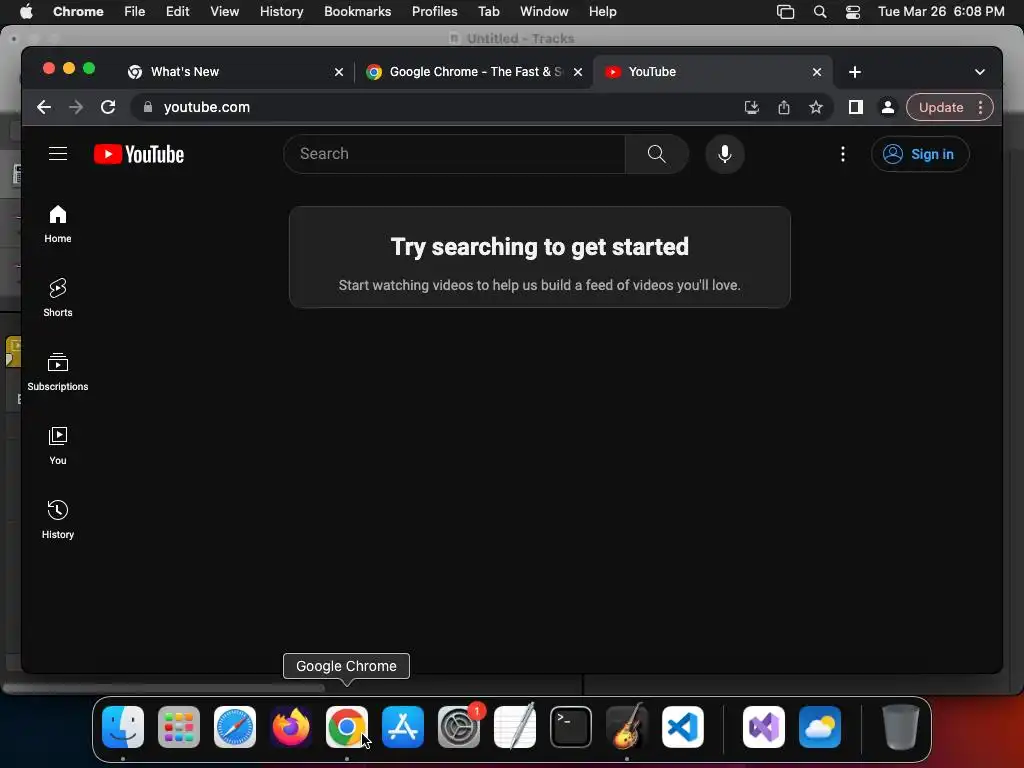Click the voice search microphone icon
The width and height of the screenshot is (1024, 768).
click(x=724, y=154)
